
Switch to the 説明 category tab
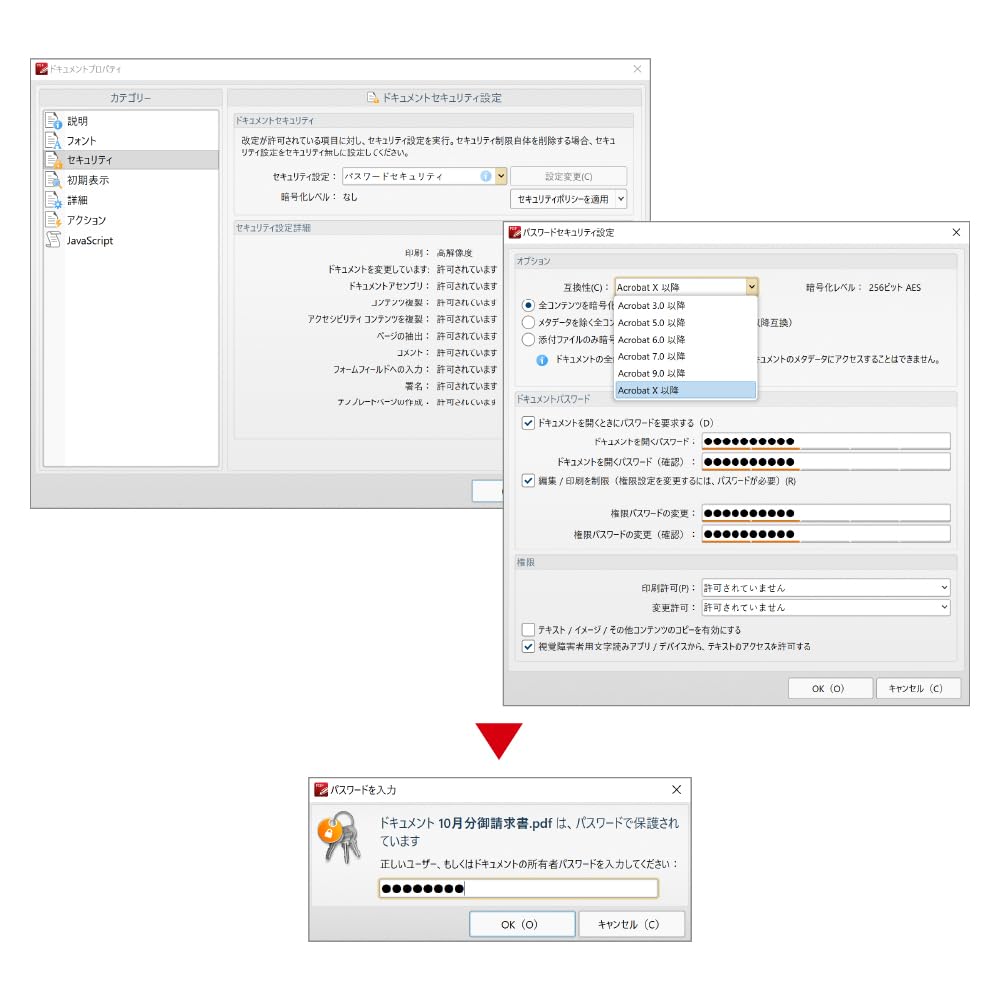[80, 118]
